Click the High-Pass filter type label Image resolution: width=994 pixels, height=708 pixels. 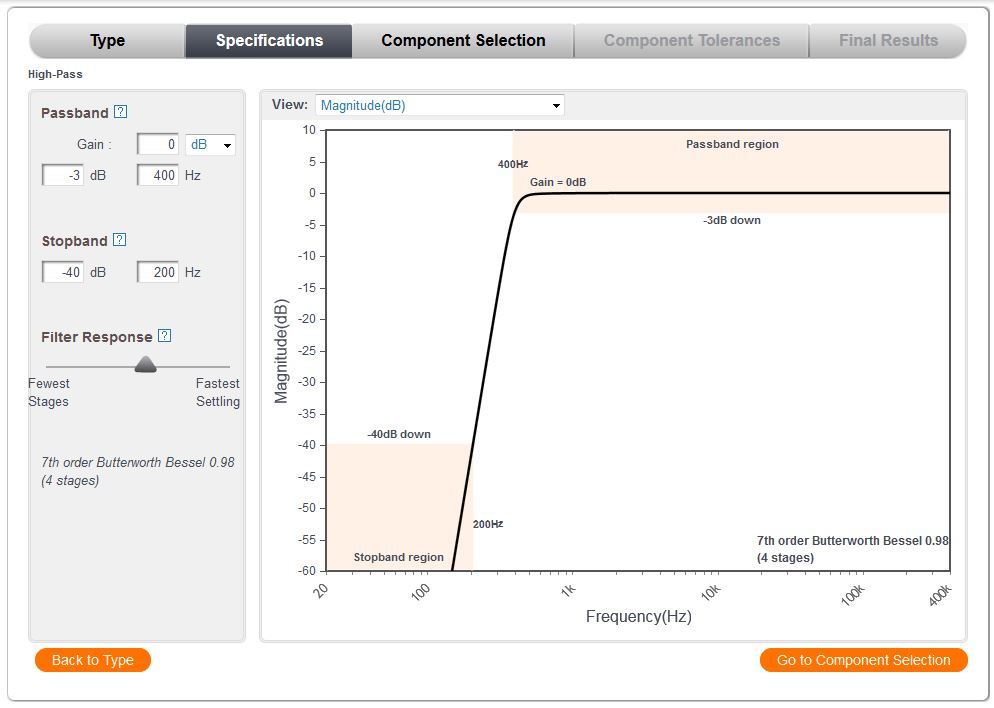55,74
